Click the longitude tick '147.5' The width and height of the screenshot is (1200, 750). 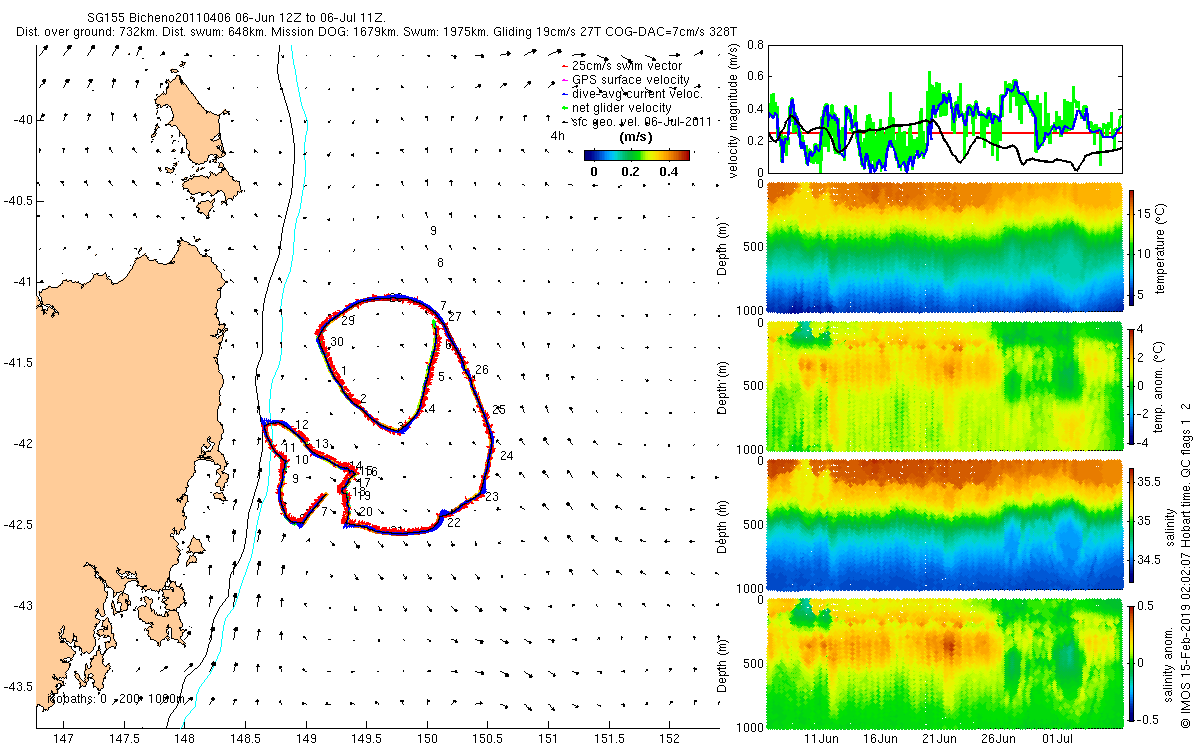coord(124,738)
